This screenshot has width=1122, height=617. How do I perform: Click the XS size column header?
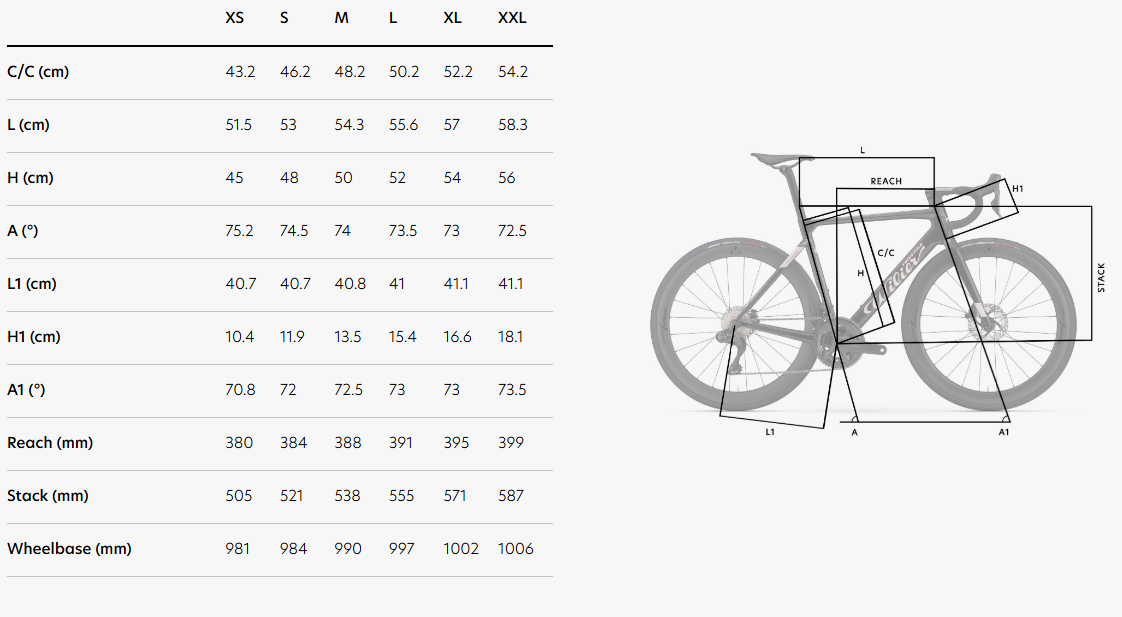(x=235, y=18)
